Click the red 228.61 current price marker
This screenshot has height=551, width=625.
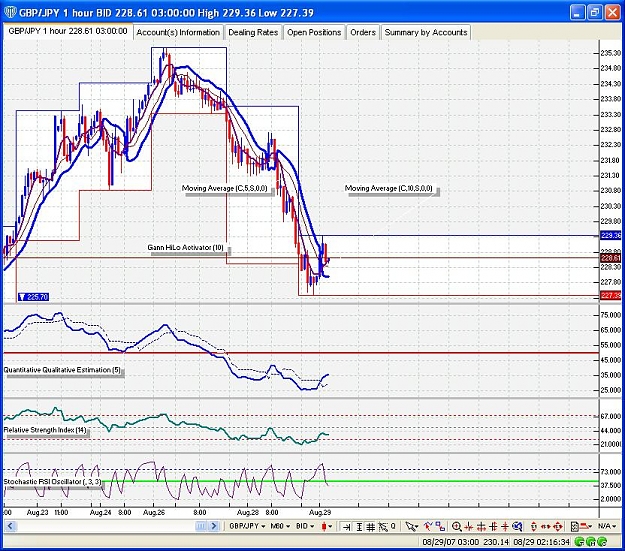pyautogui.click(x=610, y=258)
